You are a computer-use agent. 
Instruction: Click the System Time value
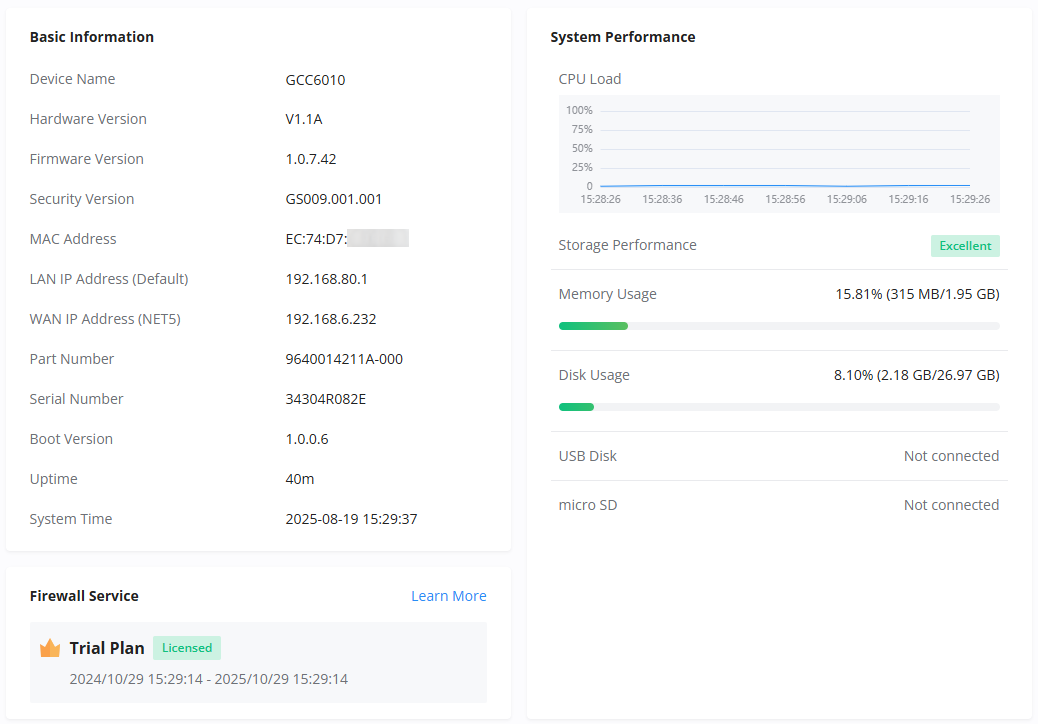(351, 520)
